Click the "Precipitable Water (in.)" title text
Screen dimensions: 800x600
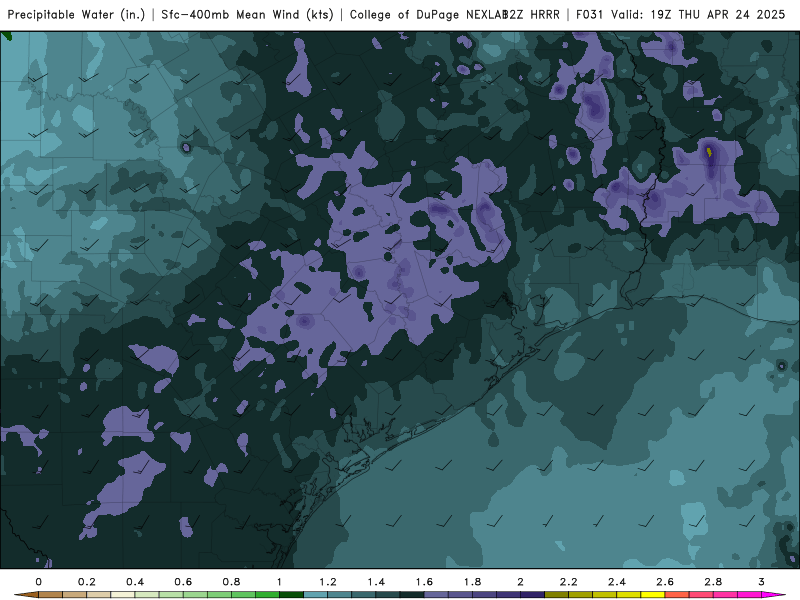point(76,15)
